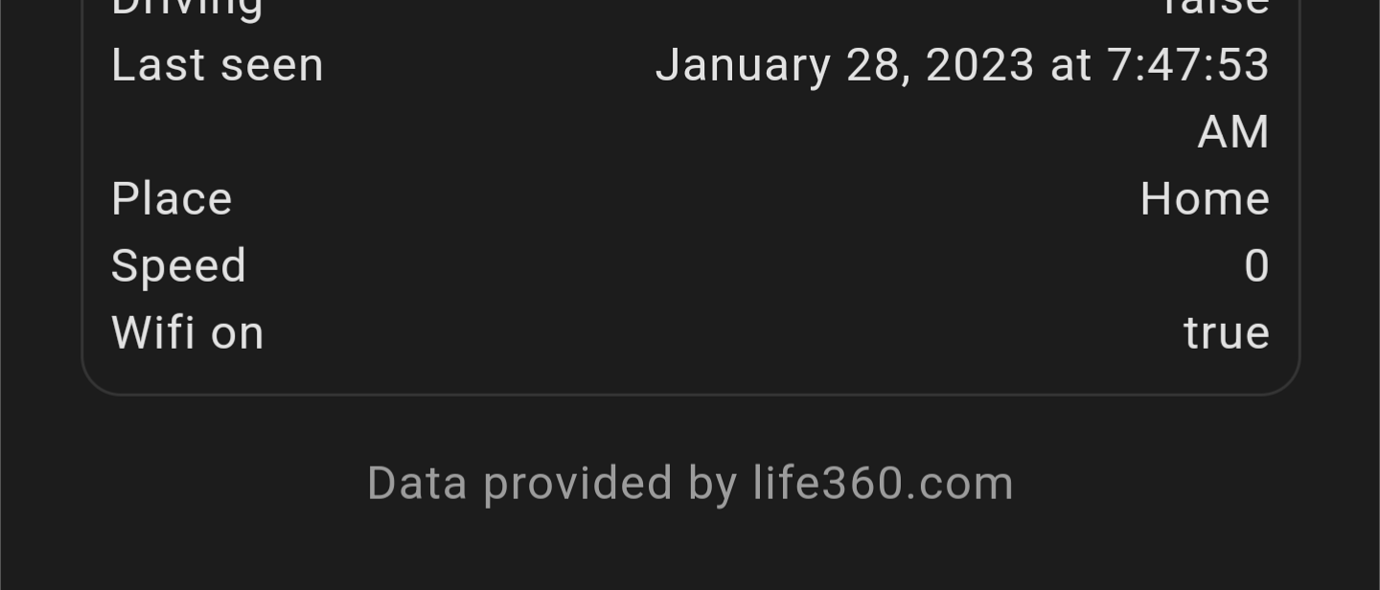Select the January 28, 2023 timestamp
The width and height of the screenshot is (1380, 590).
[963, 64]
